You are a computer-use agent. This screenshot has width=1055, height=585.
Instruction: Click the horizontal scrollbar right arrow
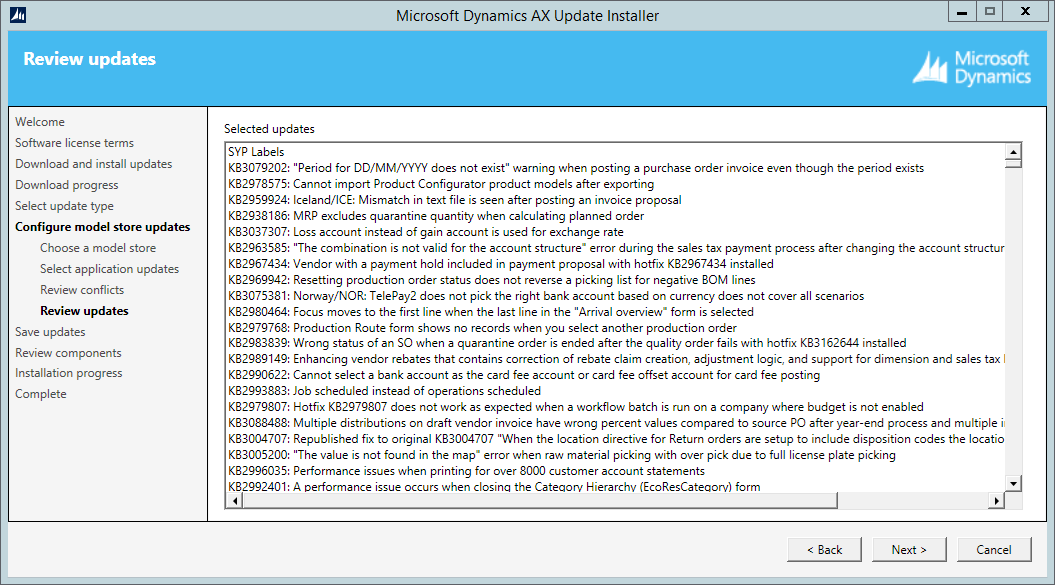(x=996, y=500)
